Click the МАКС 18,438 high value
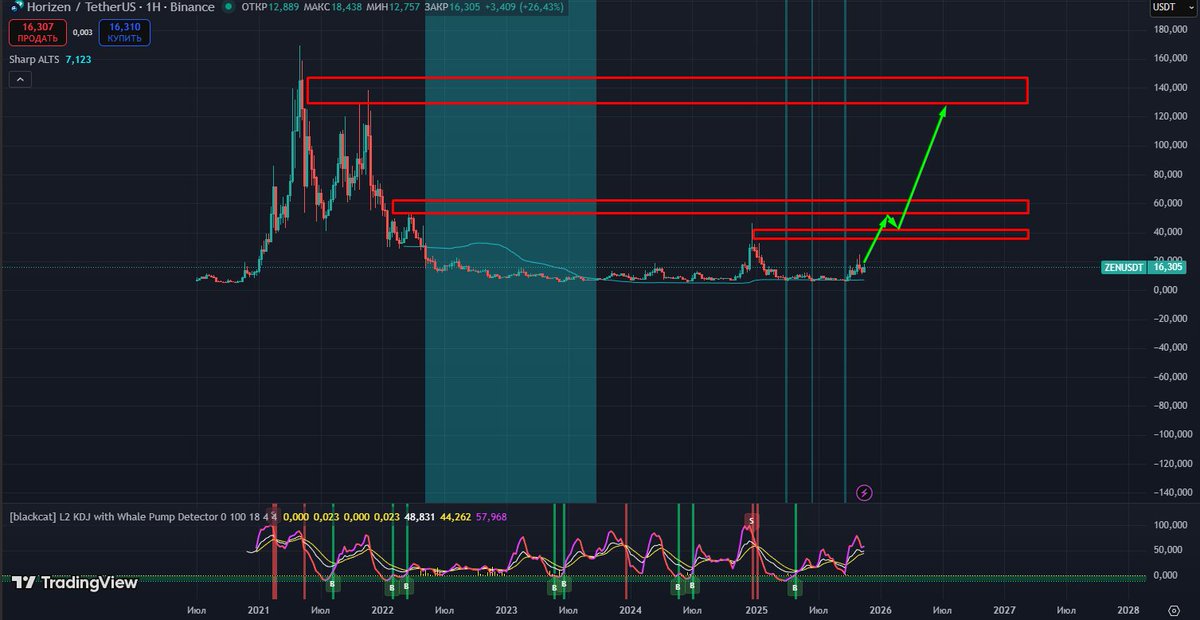The image size is (1200, 620). point(333,7)
